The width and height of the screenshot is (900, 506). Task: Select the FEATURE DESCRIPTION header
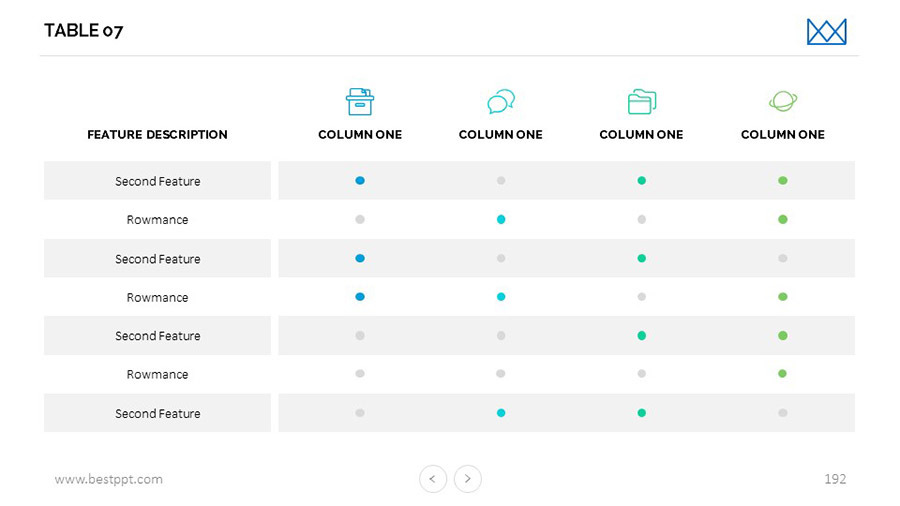(x=157, y=135)
